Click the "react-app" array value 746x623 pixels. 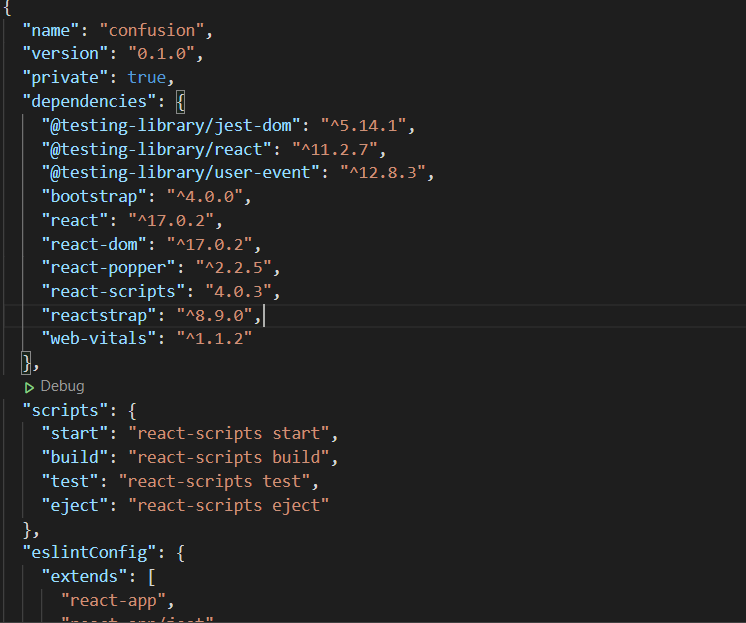point(114,600)
